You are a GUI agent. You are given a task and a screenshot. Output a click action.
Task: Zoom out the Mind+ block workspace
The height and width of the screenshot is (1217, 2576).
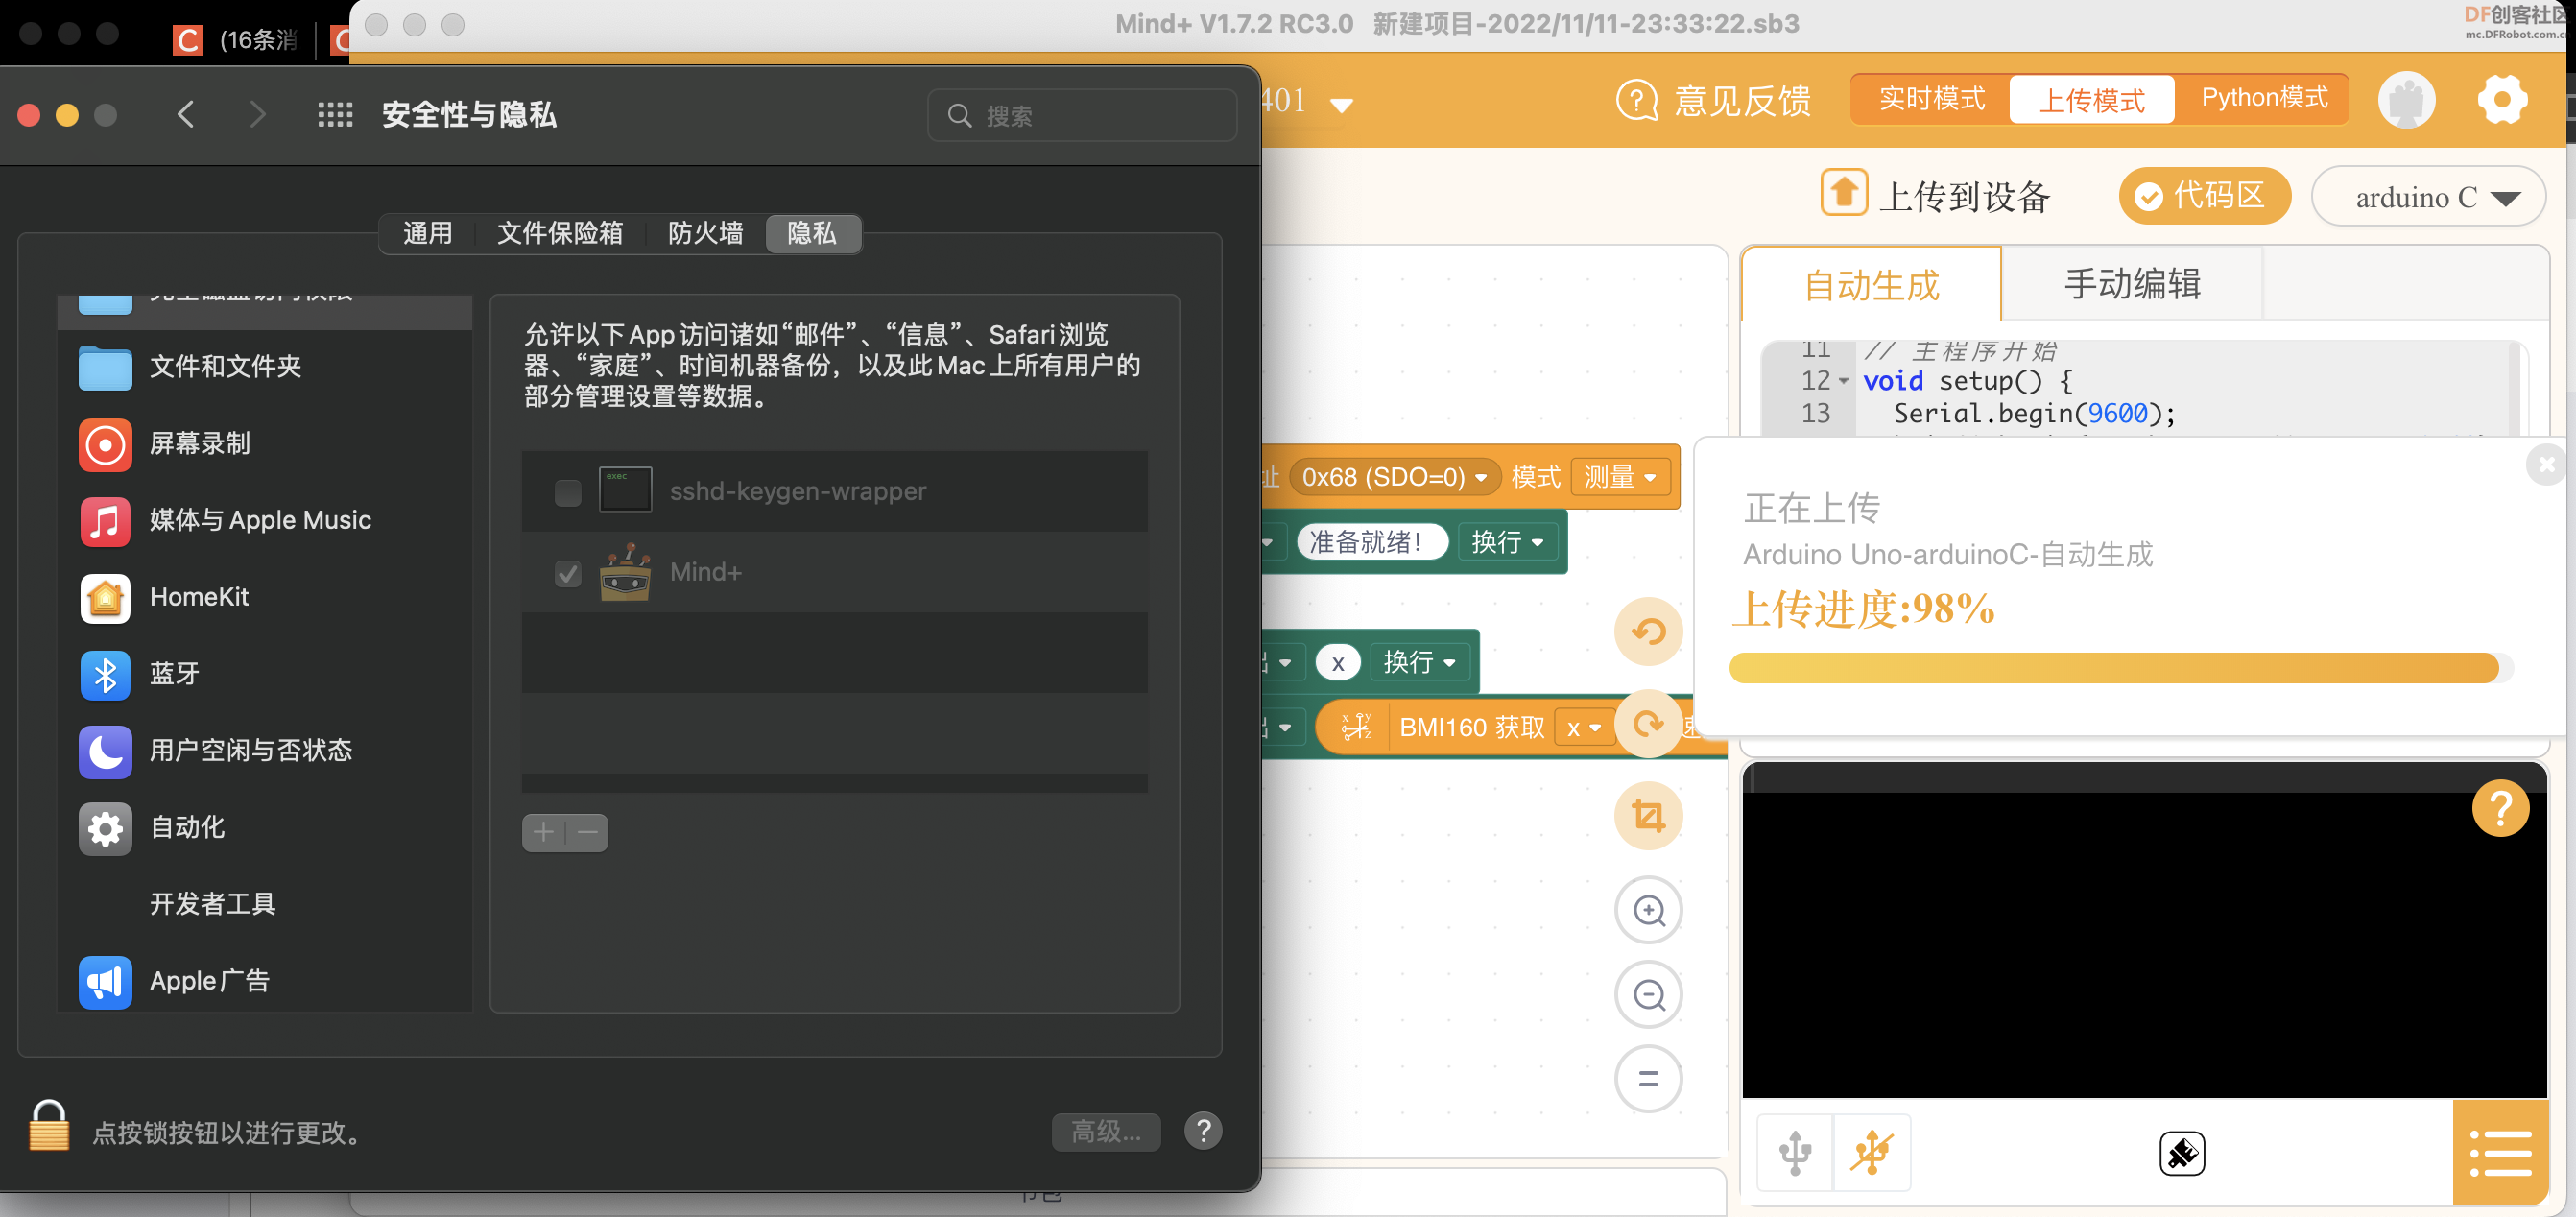(1649, 995)
